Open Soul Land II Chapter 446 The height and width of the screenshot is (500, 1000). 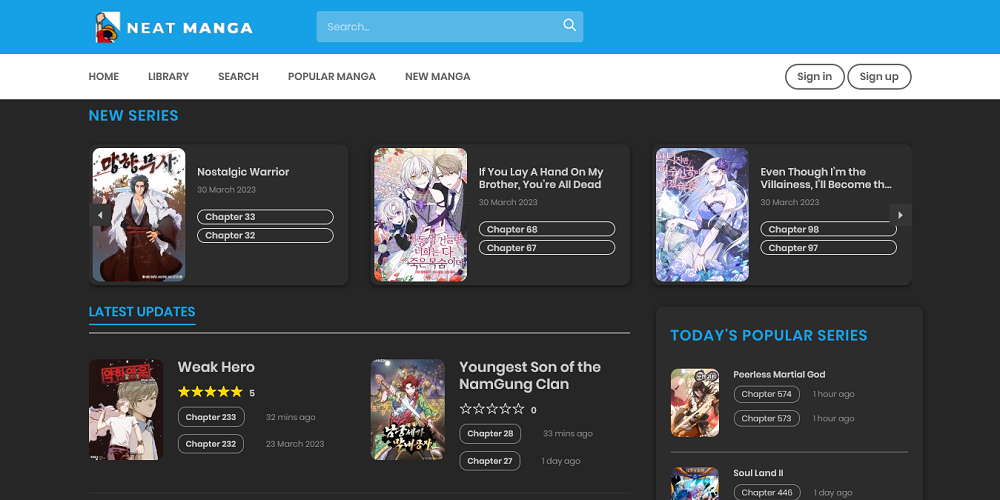(767, 492)
